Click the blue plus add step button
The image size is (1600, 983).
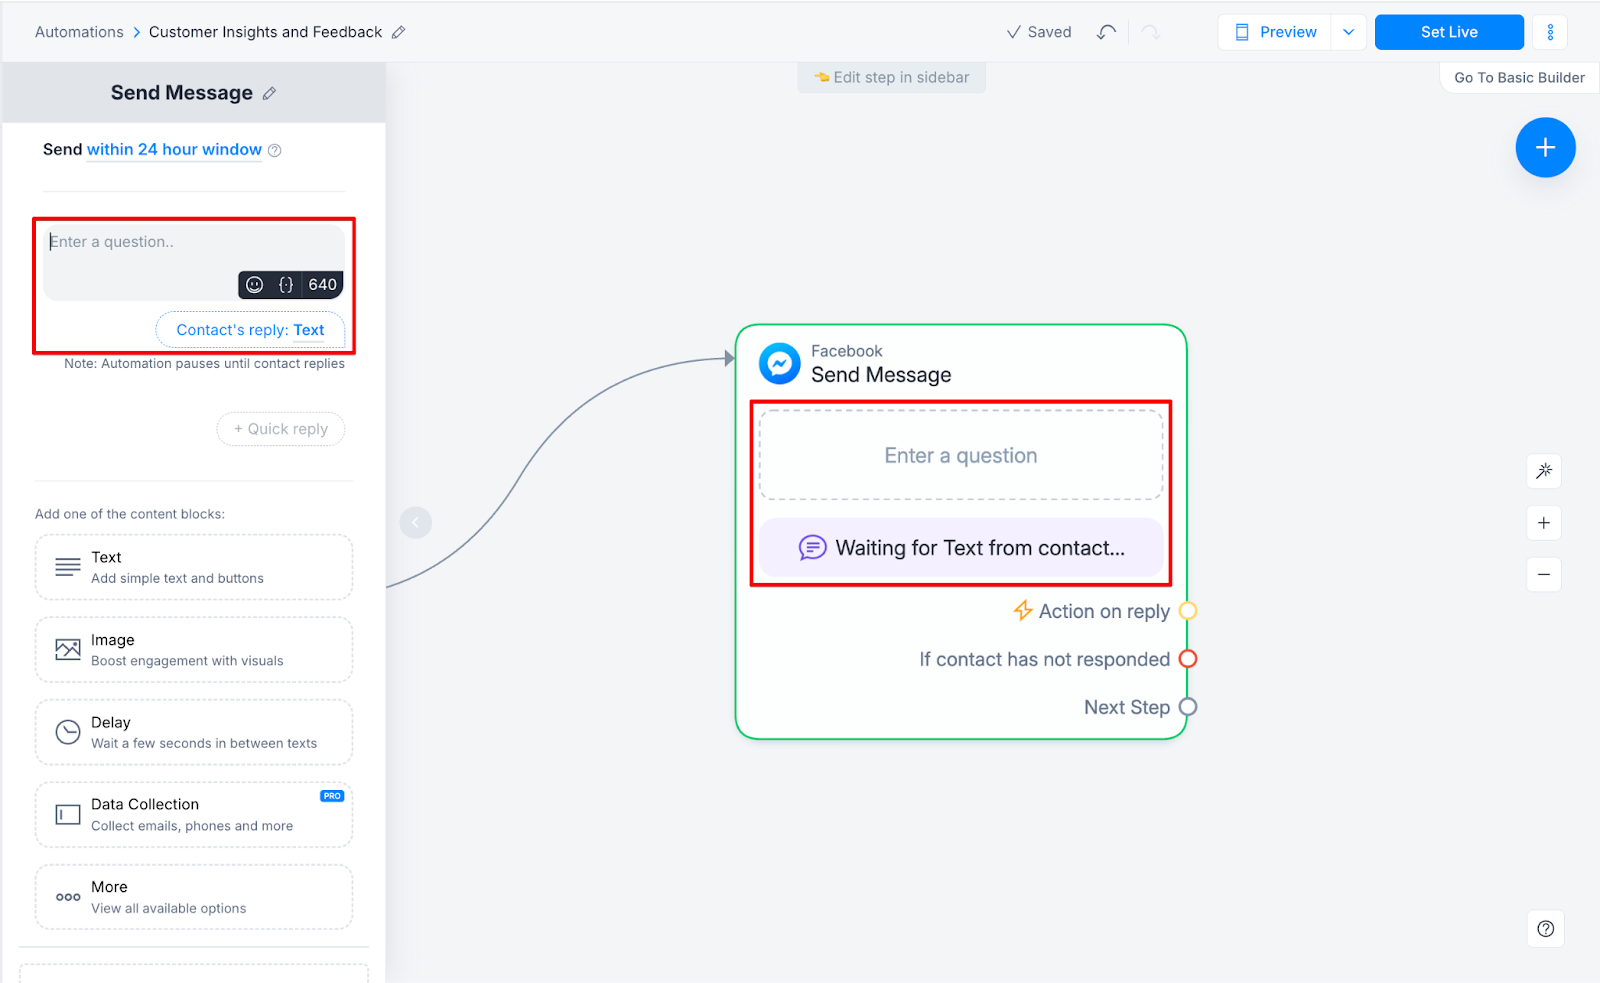(1545, 148)
